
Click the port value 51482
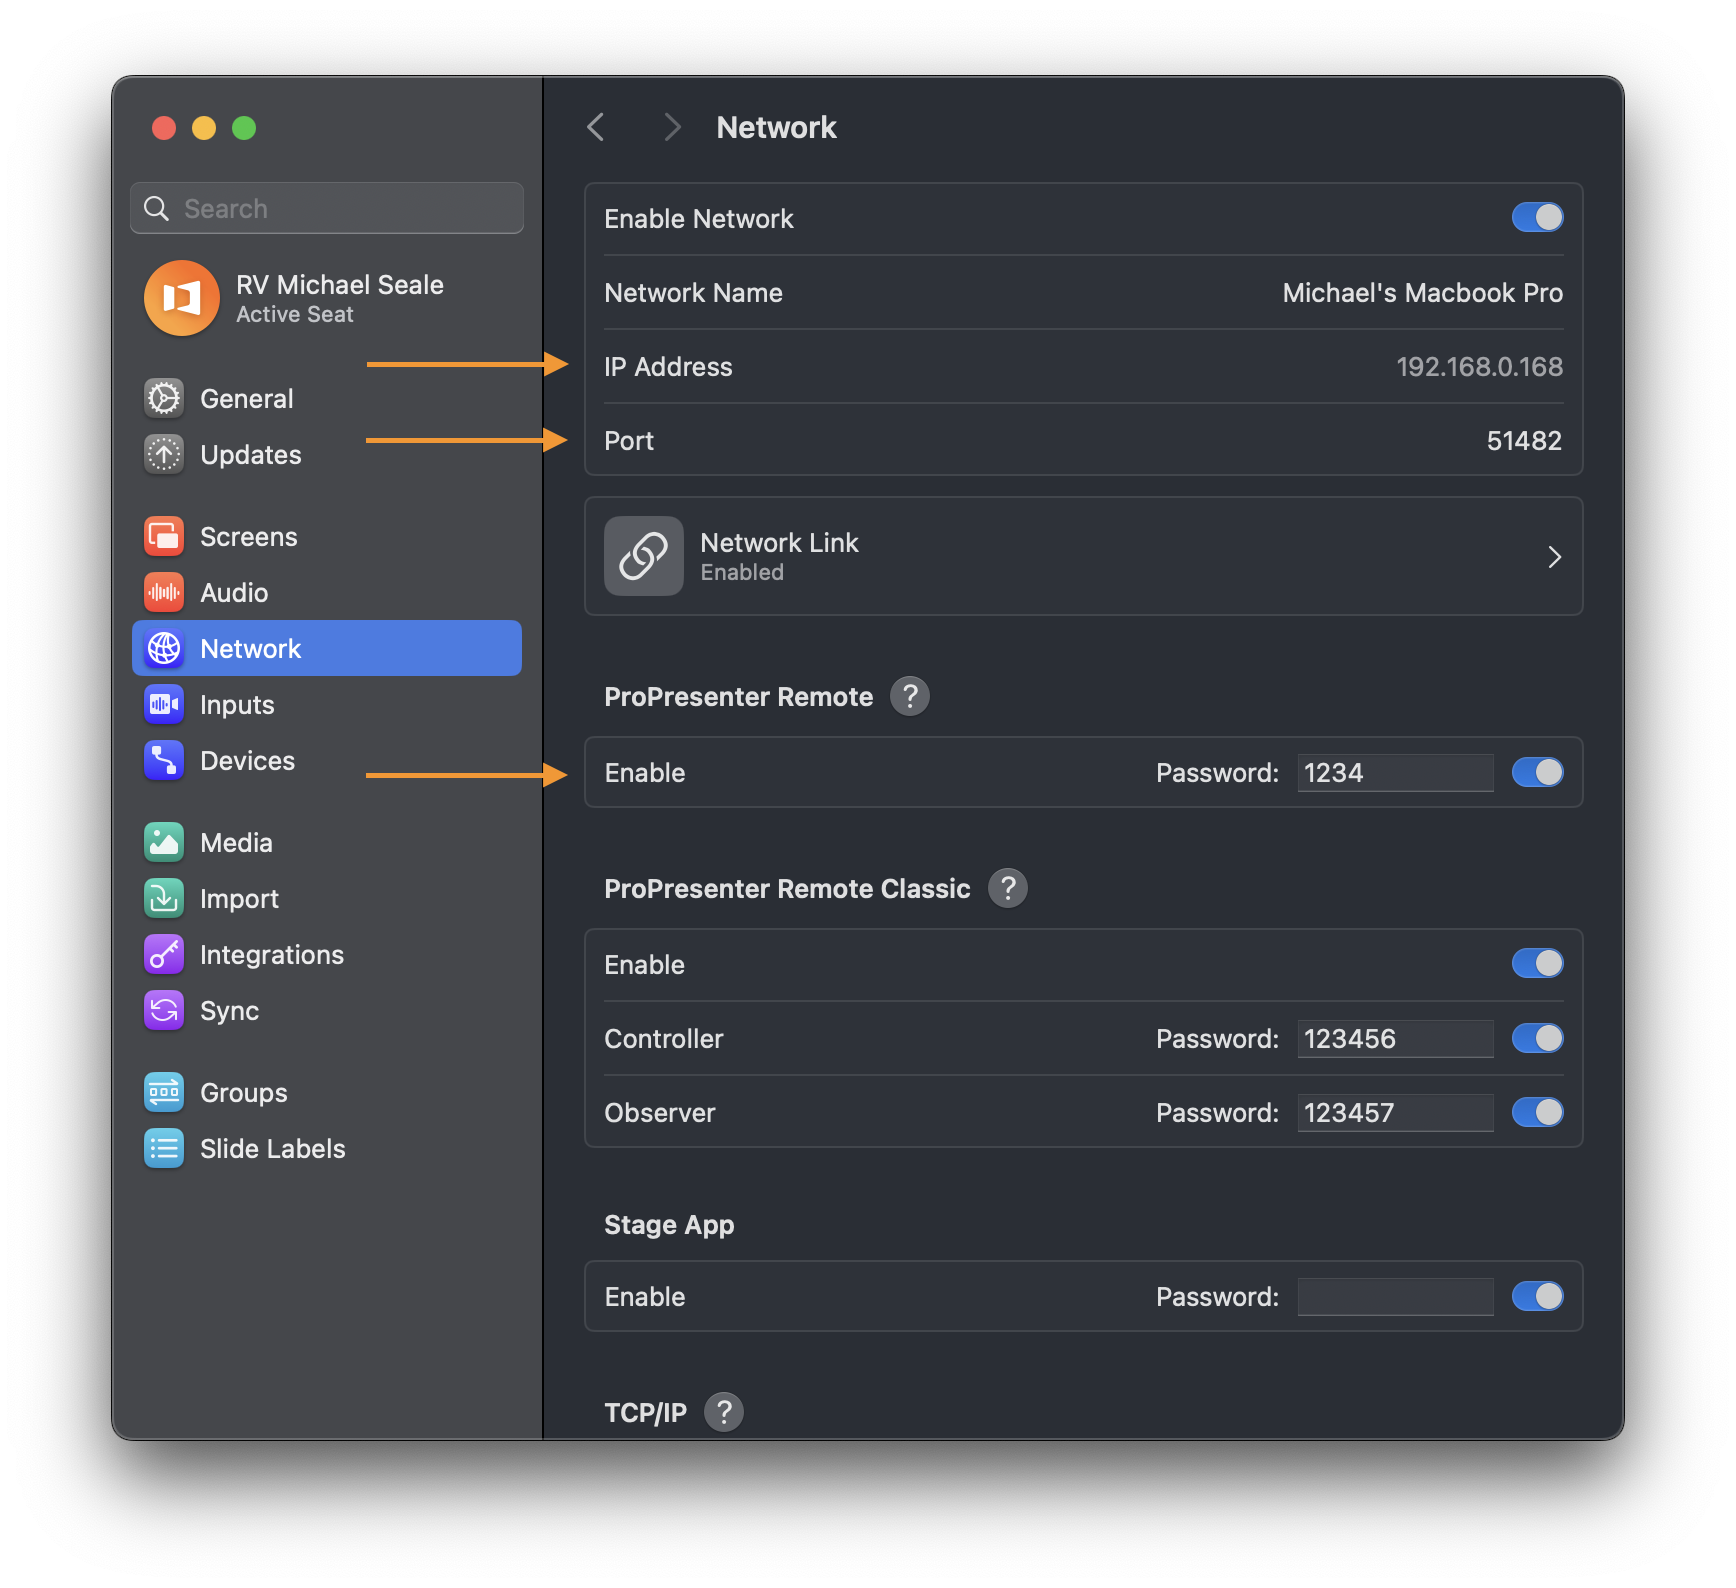point(1524,441)
